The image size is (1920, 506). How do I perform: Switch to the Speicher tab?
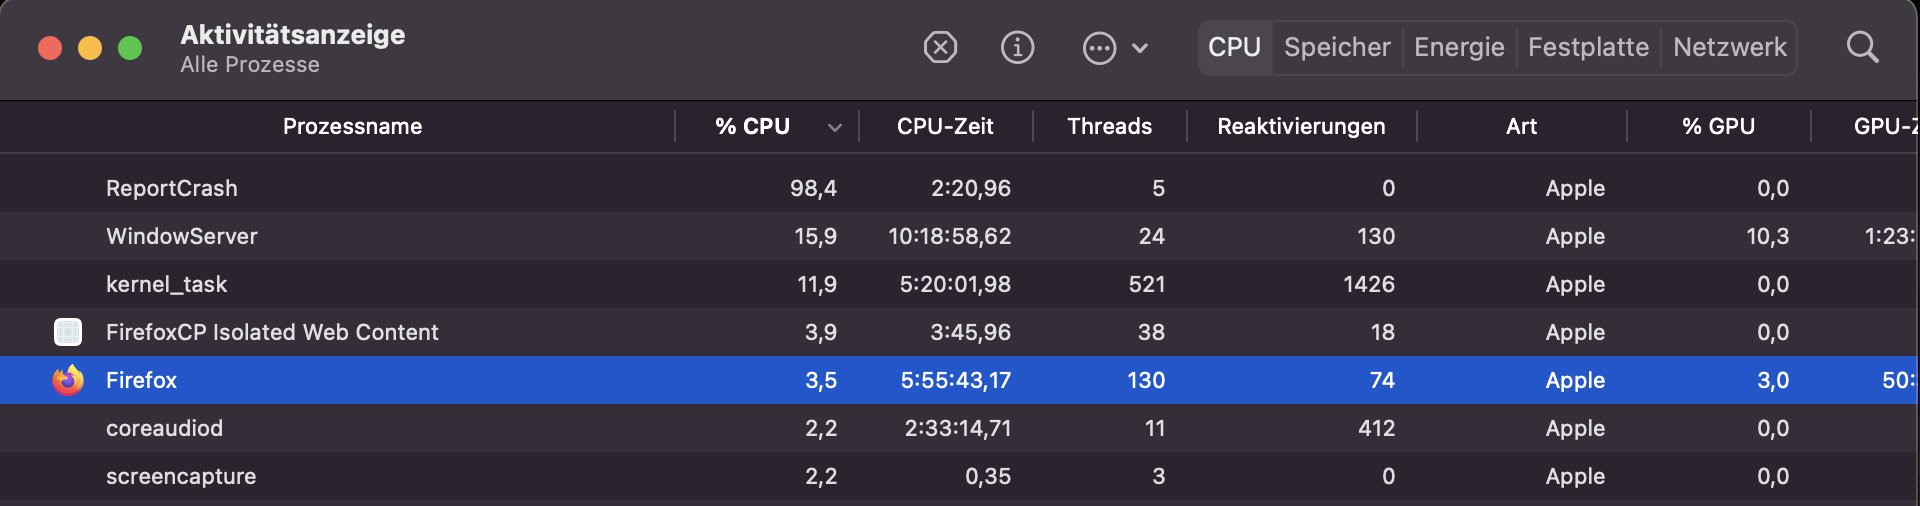coord(1337,47)
